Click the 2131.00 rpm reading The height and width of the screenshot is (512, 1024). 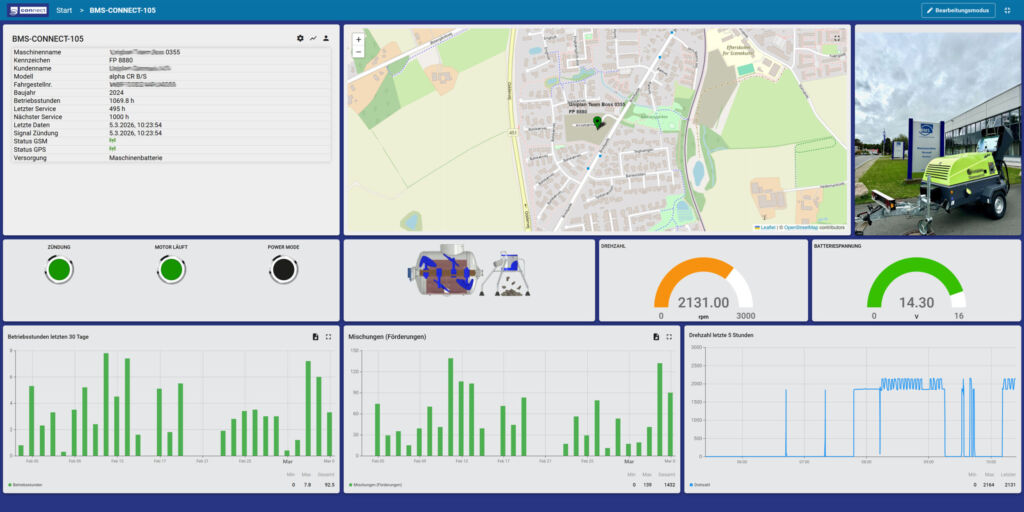click(703, 302)
